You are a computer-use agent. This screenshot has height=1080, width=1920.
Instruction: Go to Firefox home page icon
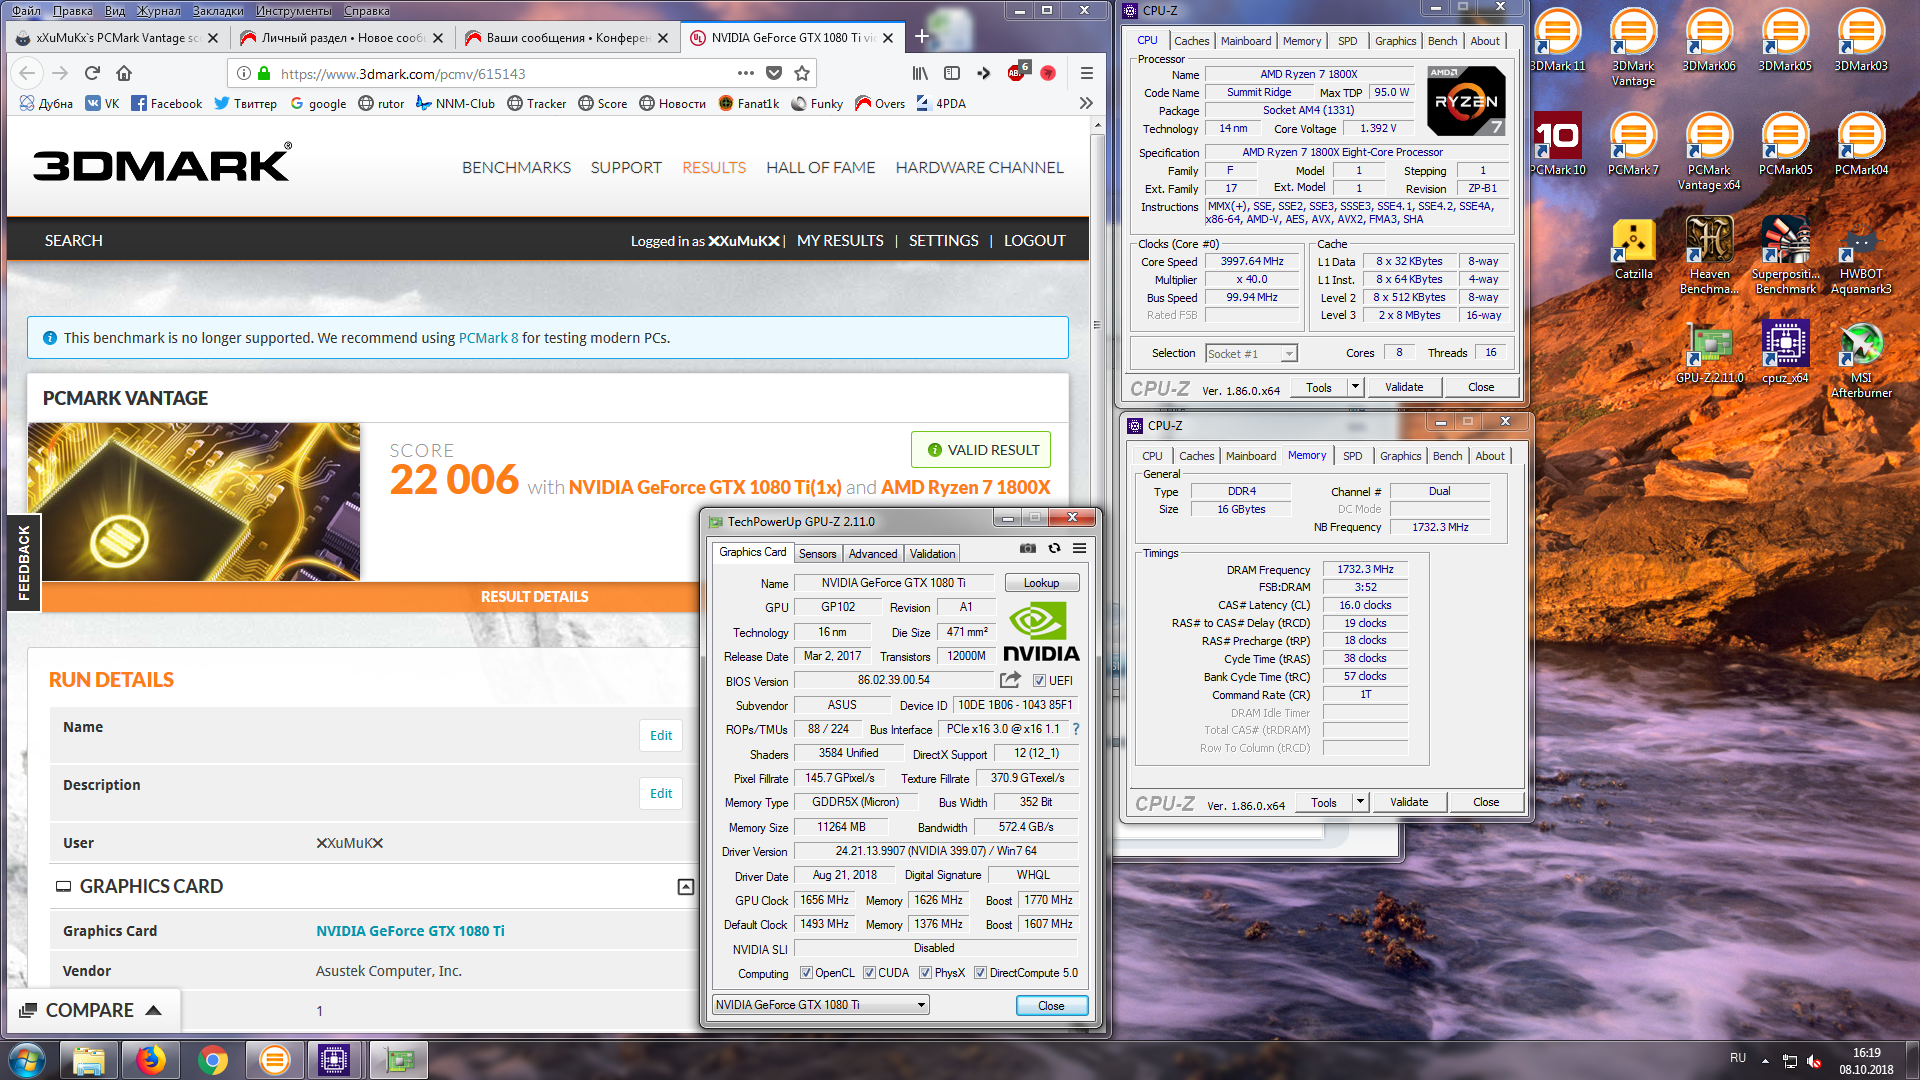click(124, 73)
